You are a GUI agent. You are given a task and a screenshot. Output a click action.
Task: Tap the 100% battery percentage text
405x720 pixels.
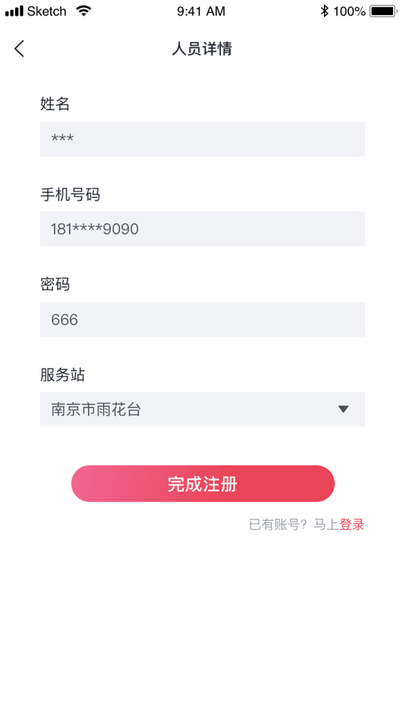coord(349,11)
